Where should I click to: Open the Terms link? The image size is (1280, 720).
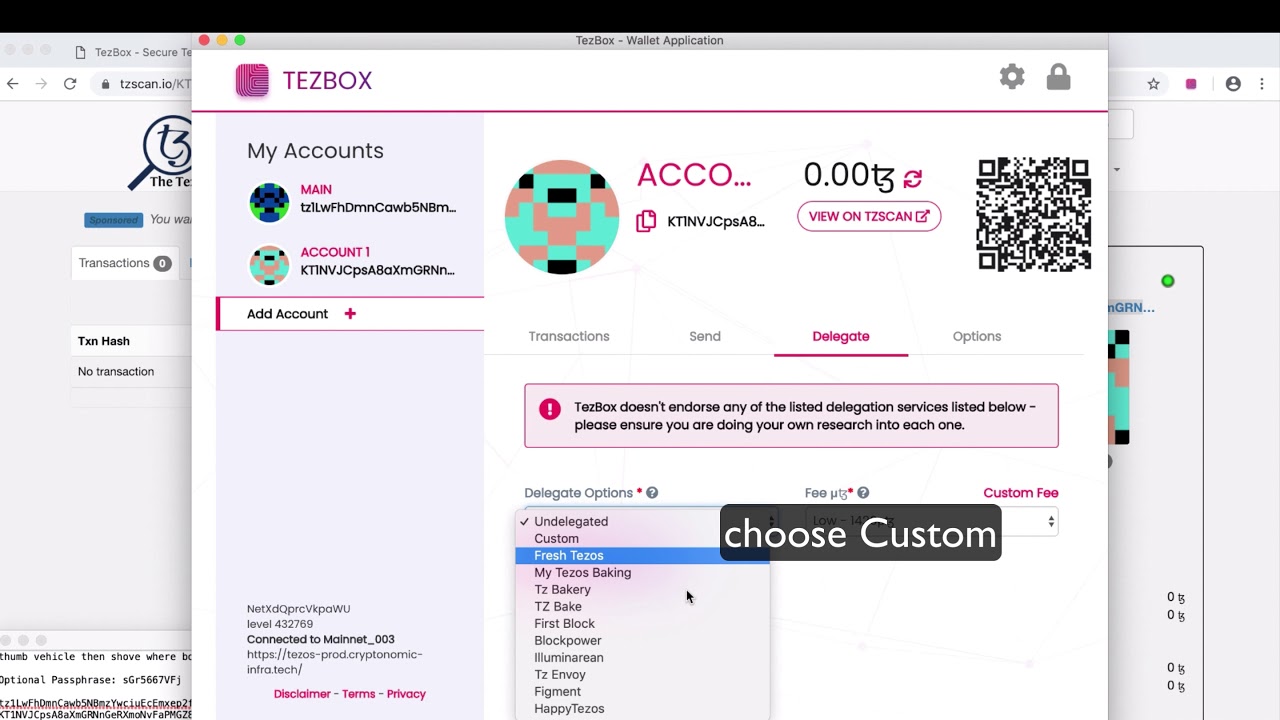358,694
